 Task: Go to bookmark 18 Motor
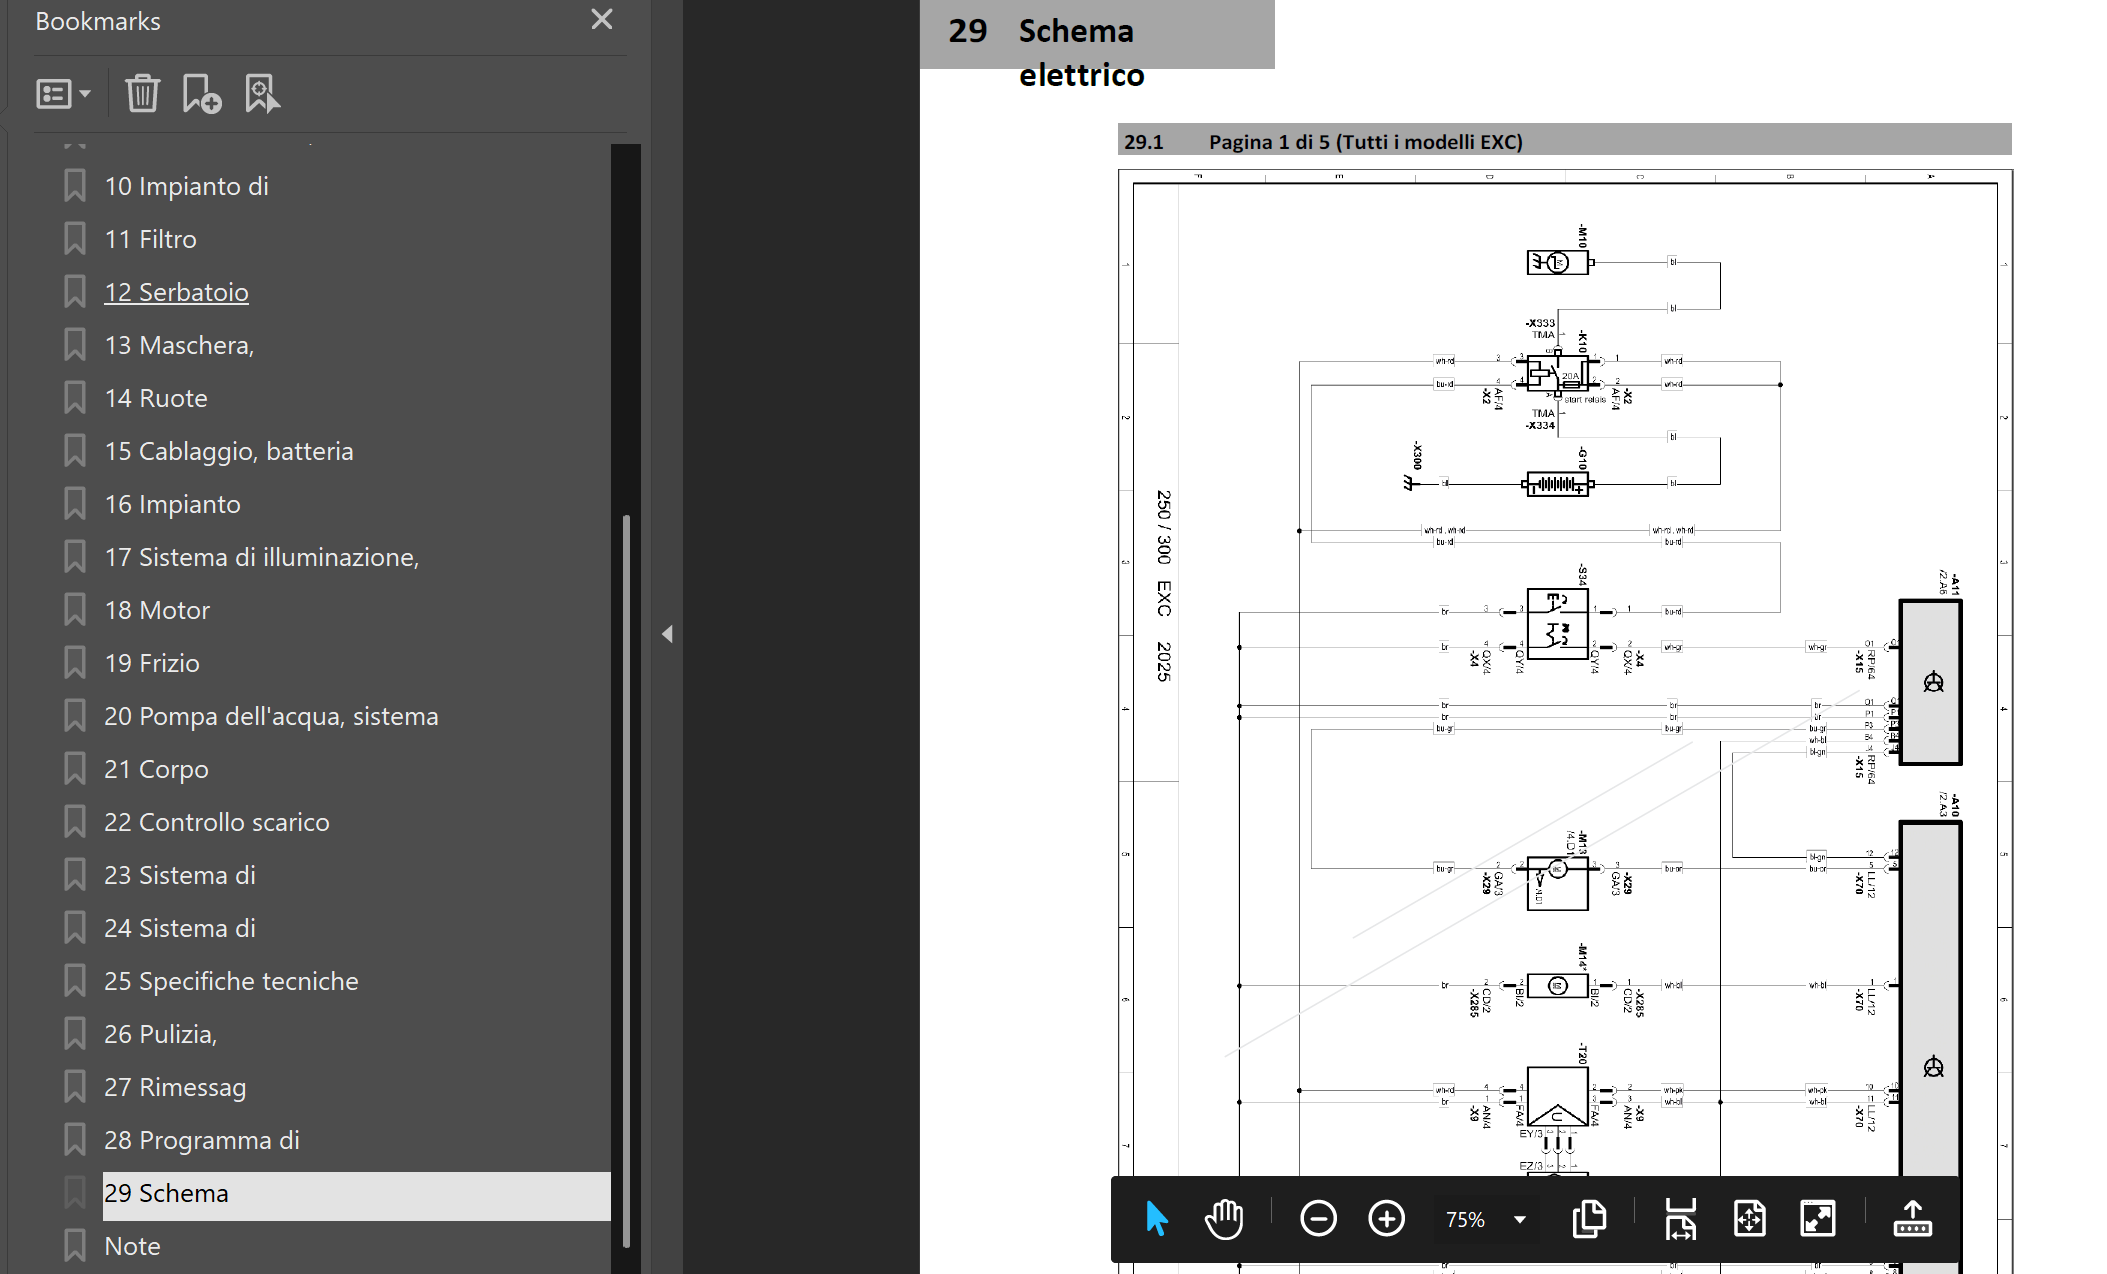pos(157,610)
